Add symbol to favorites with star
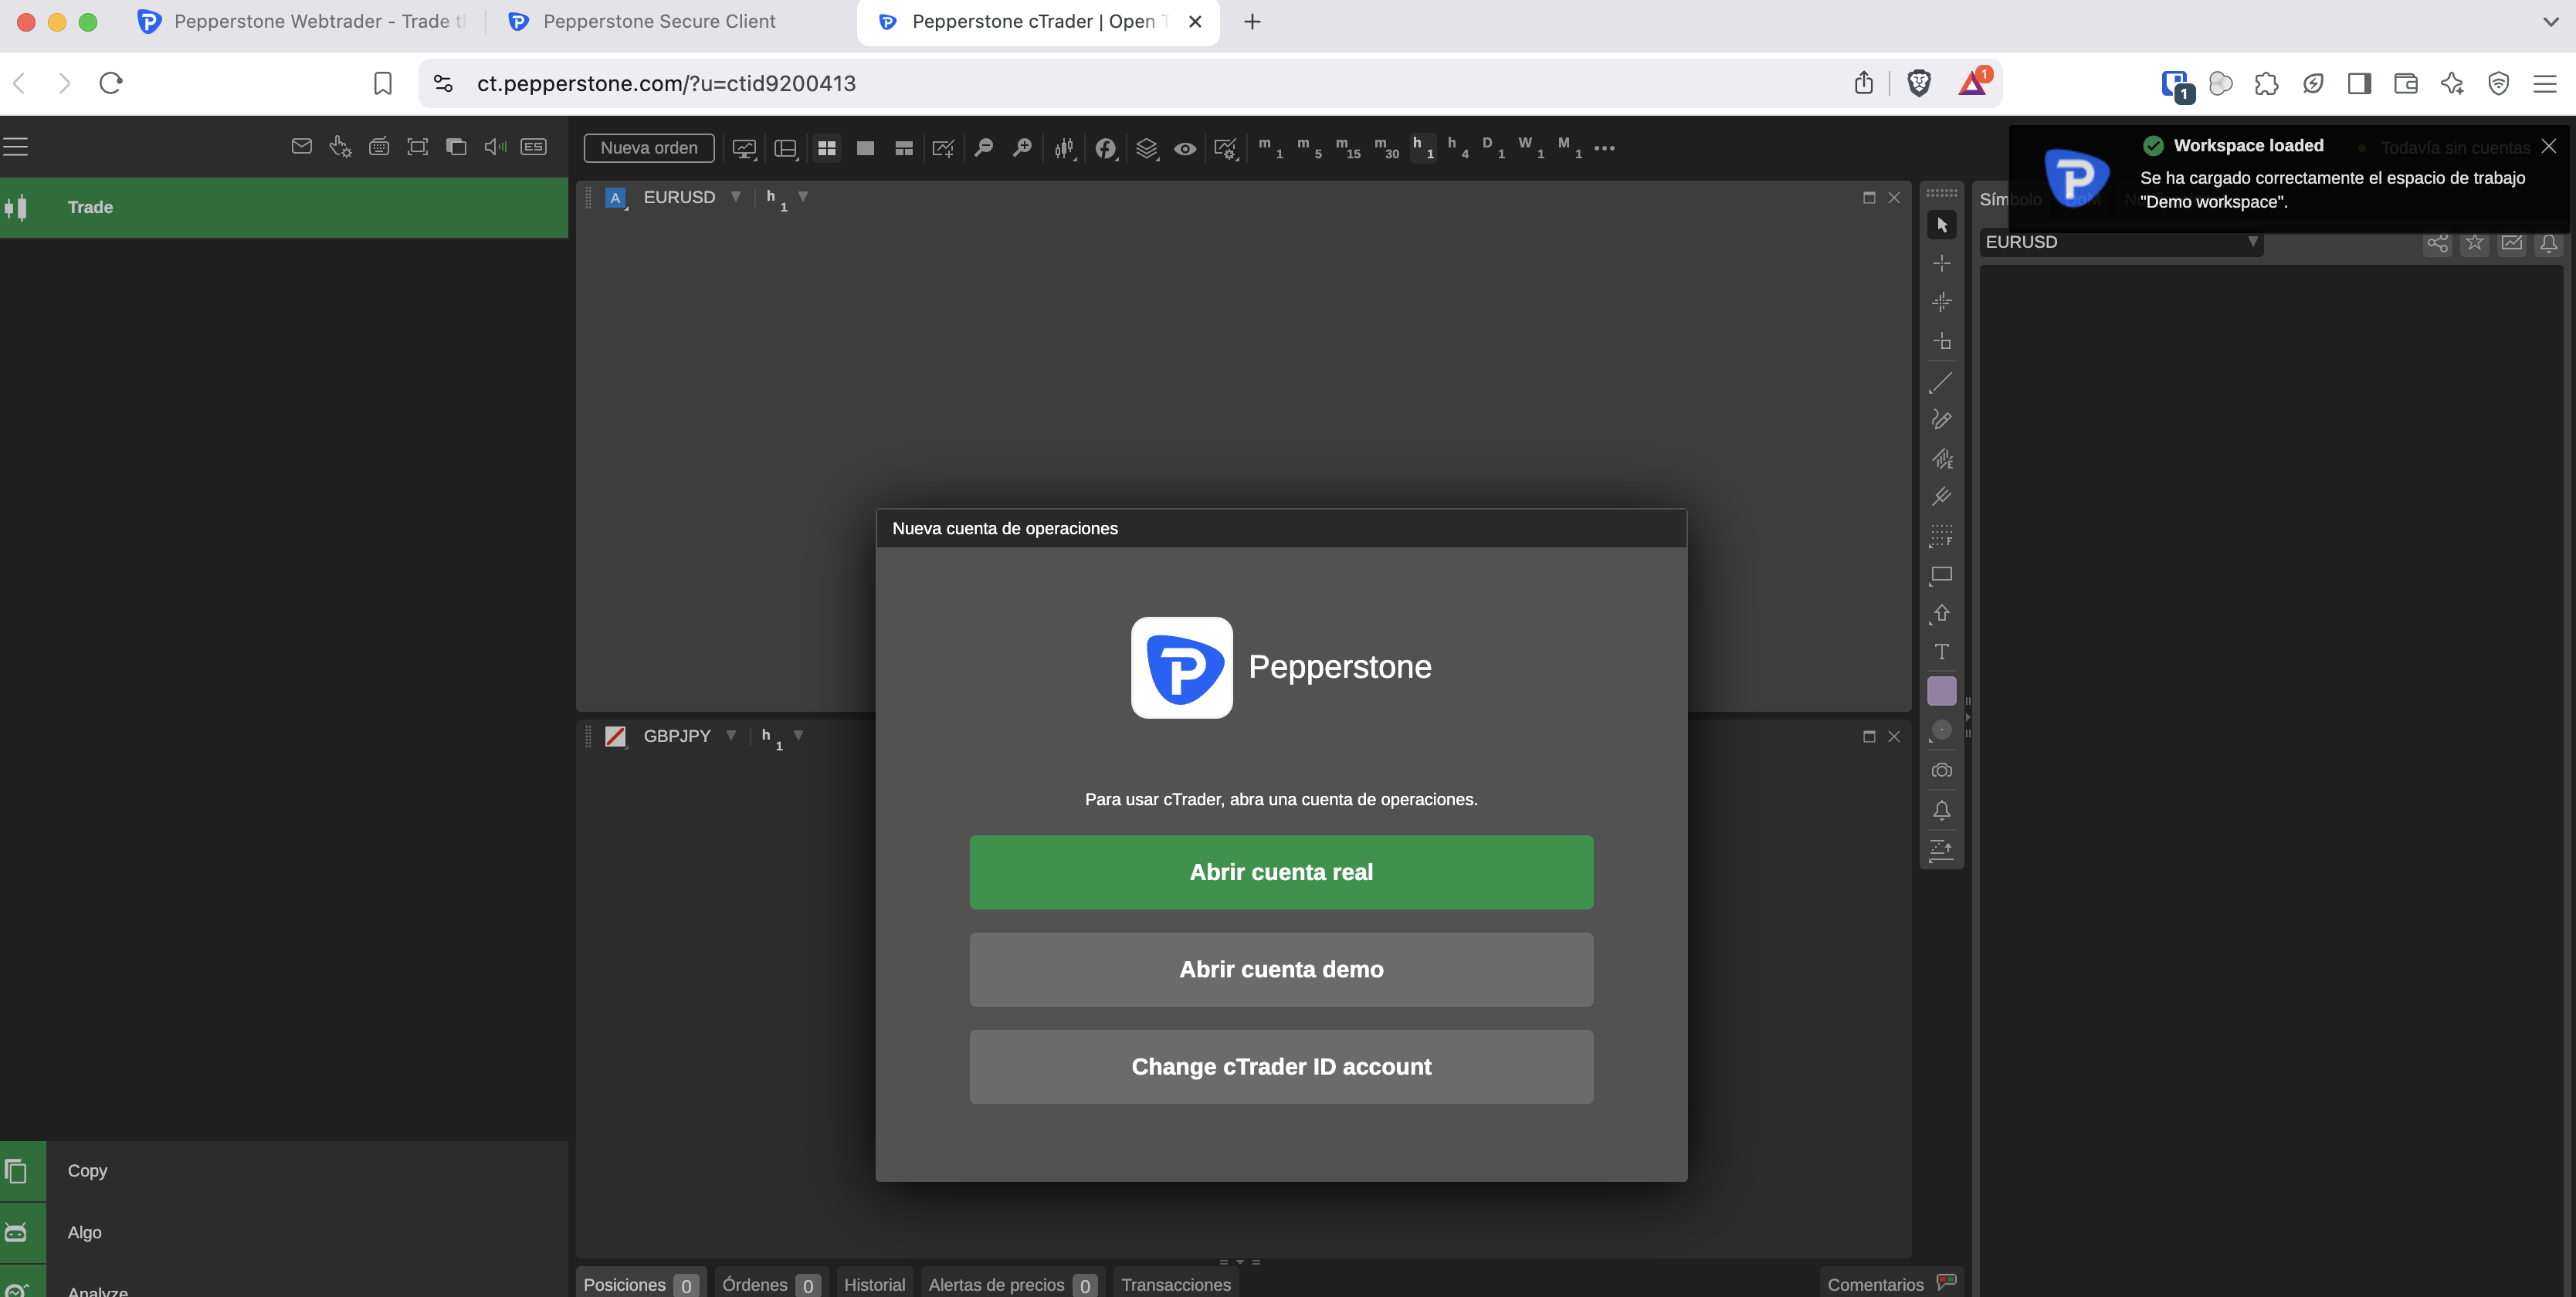 pyautogui.click(x=2474, y=243)
